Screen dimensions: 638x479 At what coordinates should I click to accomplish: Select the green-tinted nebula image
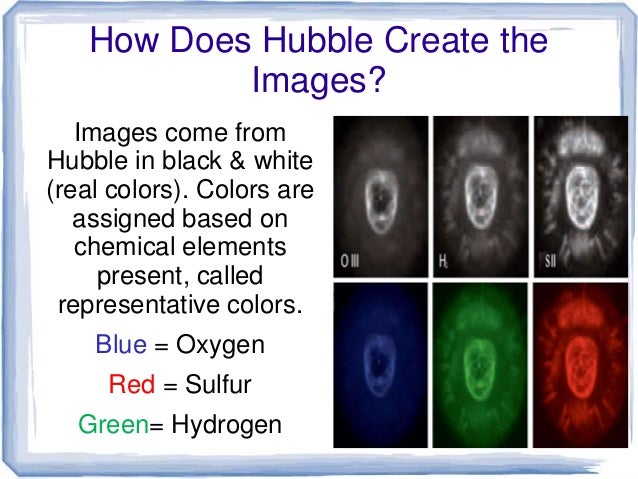click(x=480, y=365)
